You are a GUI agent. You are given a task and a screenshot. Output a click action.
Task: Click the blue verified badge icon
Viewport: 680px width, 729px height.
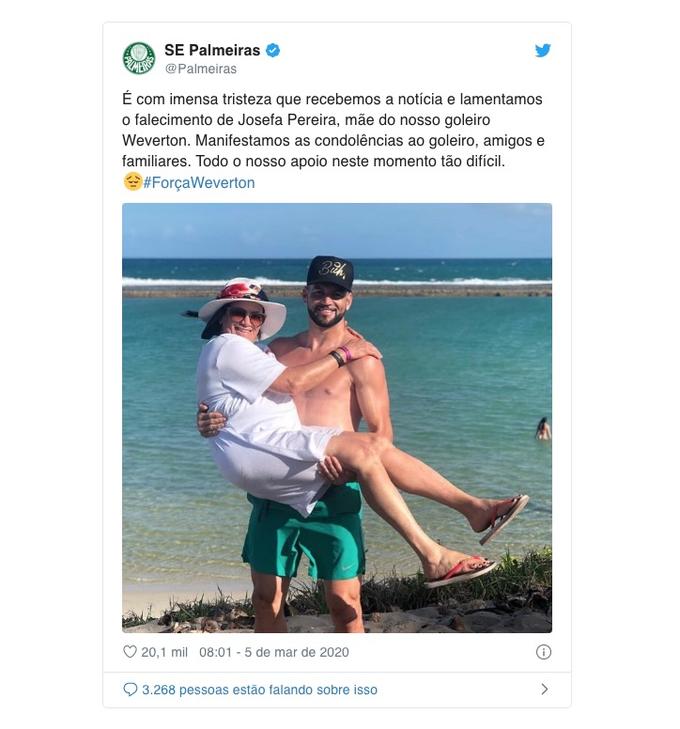273,50
